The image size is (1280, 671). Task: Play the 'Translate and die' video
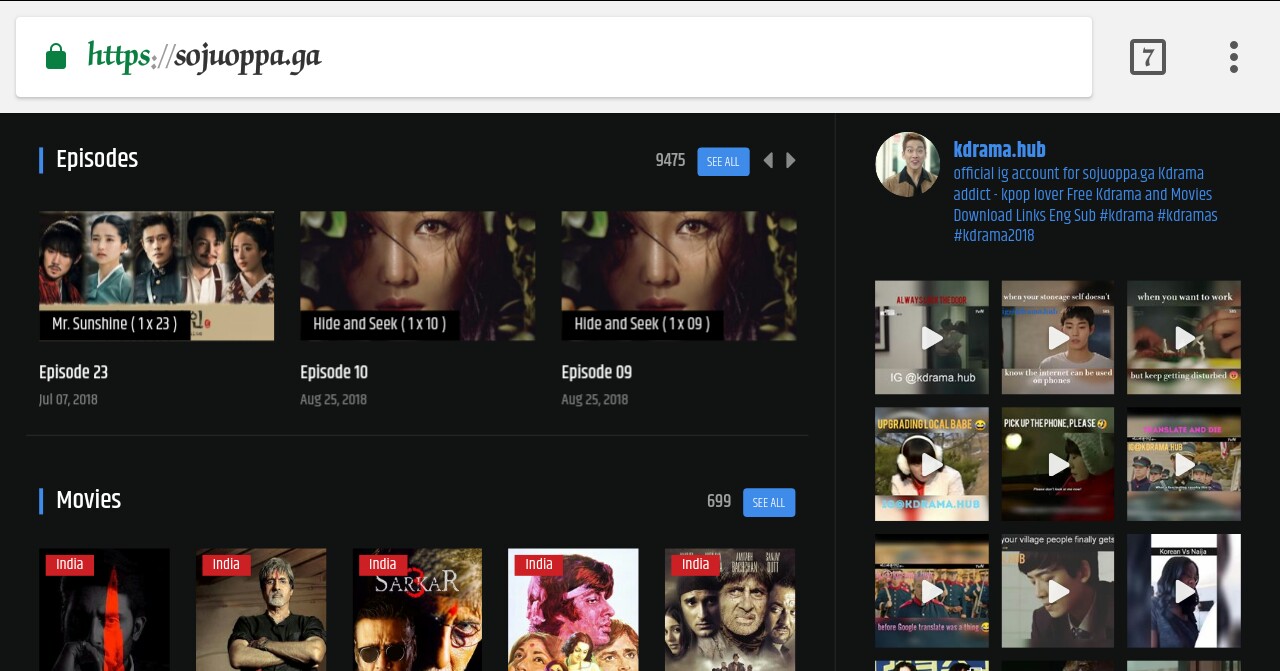[x=1184, y=464]
